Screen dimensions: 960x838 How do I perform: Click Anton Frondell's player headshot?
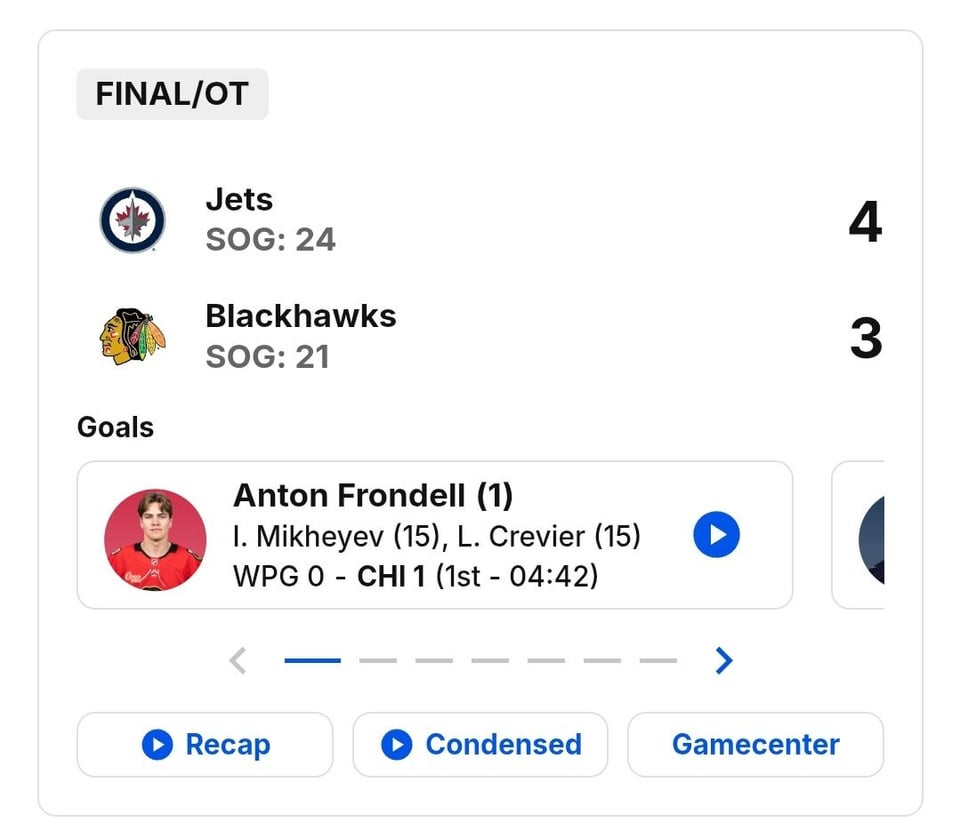click(155, 539)
